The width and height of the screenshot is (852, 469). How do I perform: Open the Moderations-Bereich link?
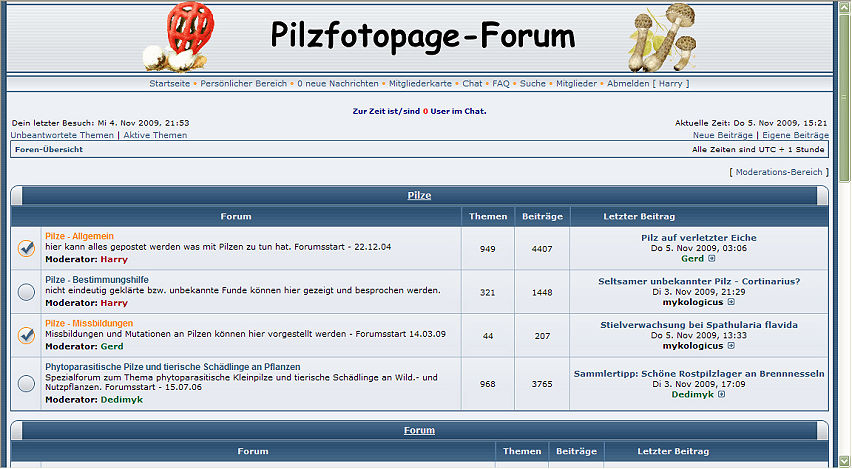tap(779, 172)
